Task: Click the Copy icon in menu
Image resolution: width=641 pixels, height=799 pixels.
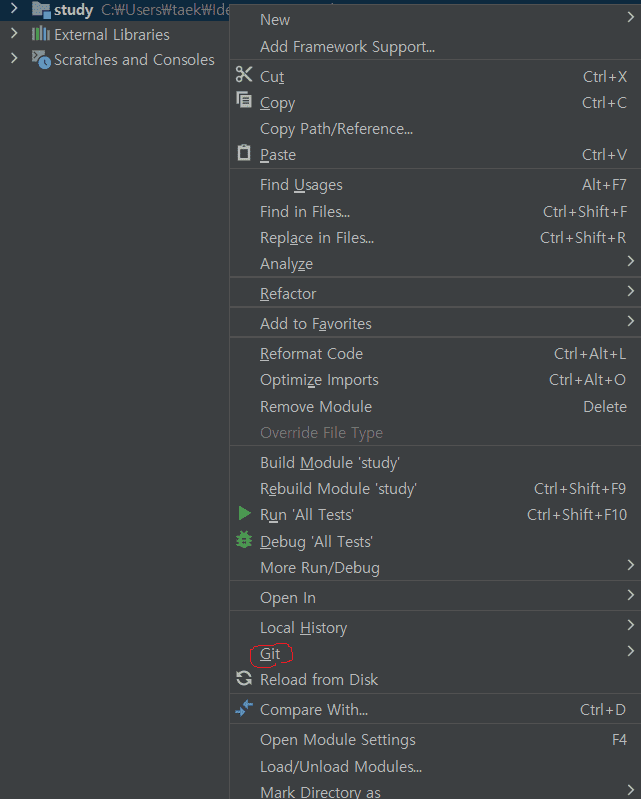Action: pos(244,101)
